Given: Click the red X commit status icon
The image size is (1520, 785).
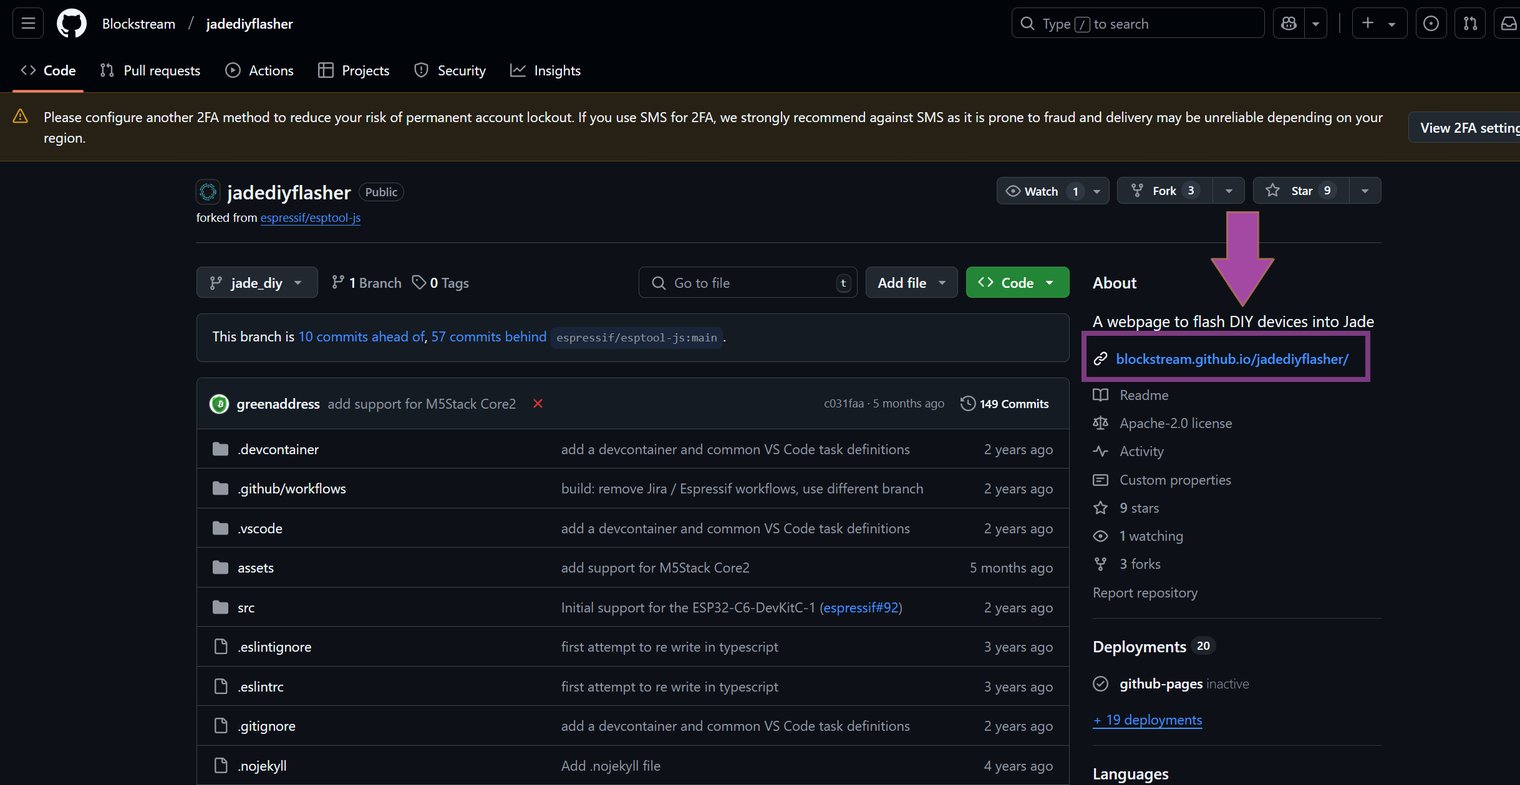Looking at the screenshot, I should pos(537,404).
